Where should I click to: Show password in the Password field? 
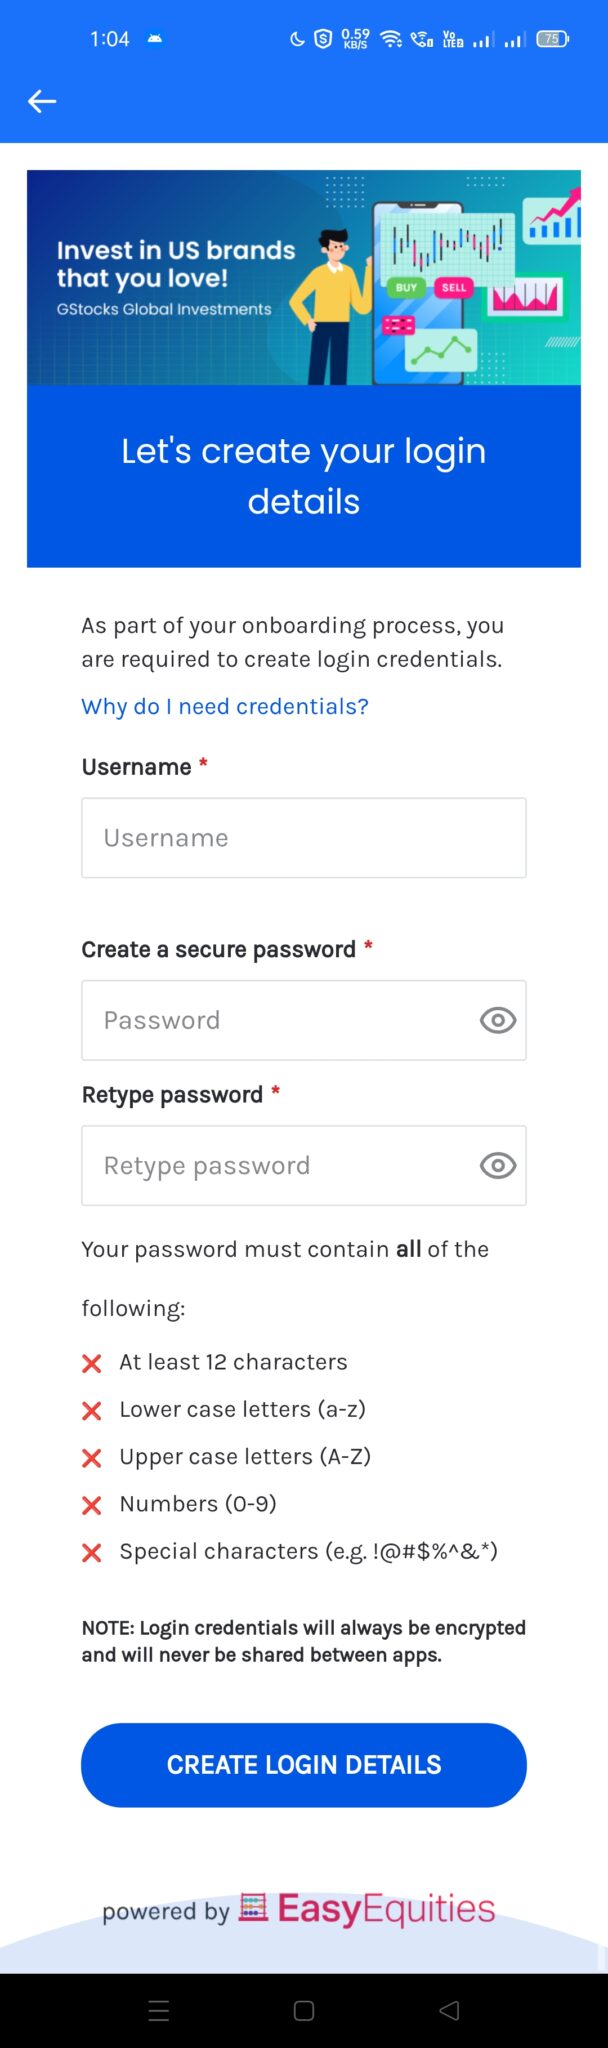click(x=498, y=1020)
